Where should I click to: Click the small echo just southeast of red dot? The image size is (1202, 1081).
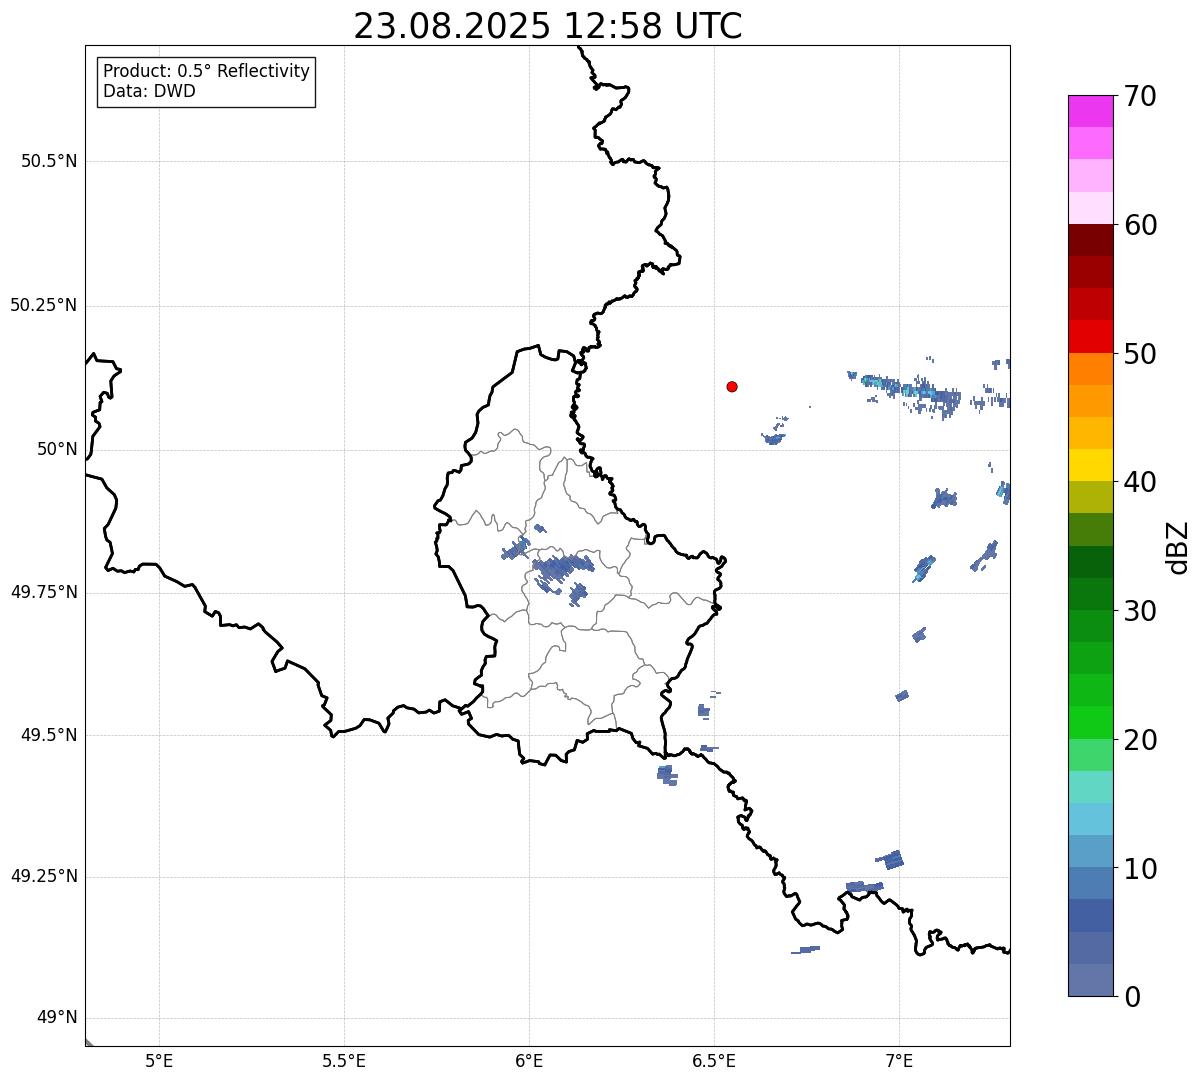click(773, 437)
